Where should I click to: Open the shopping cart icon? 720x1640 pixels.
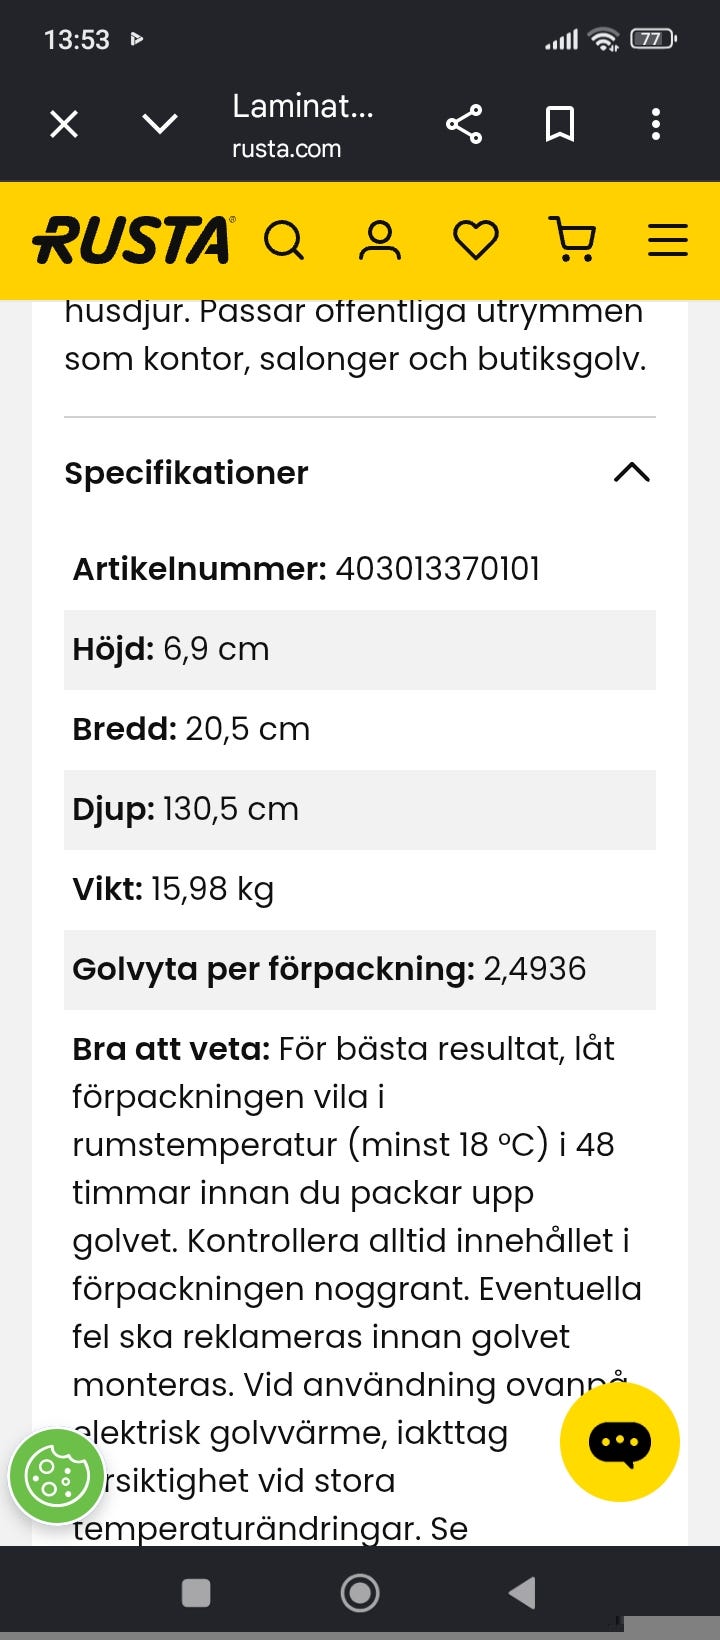(x=572, y=241)
